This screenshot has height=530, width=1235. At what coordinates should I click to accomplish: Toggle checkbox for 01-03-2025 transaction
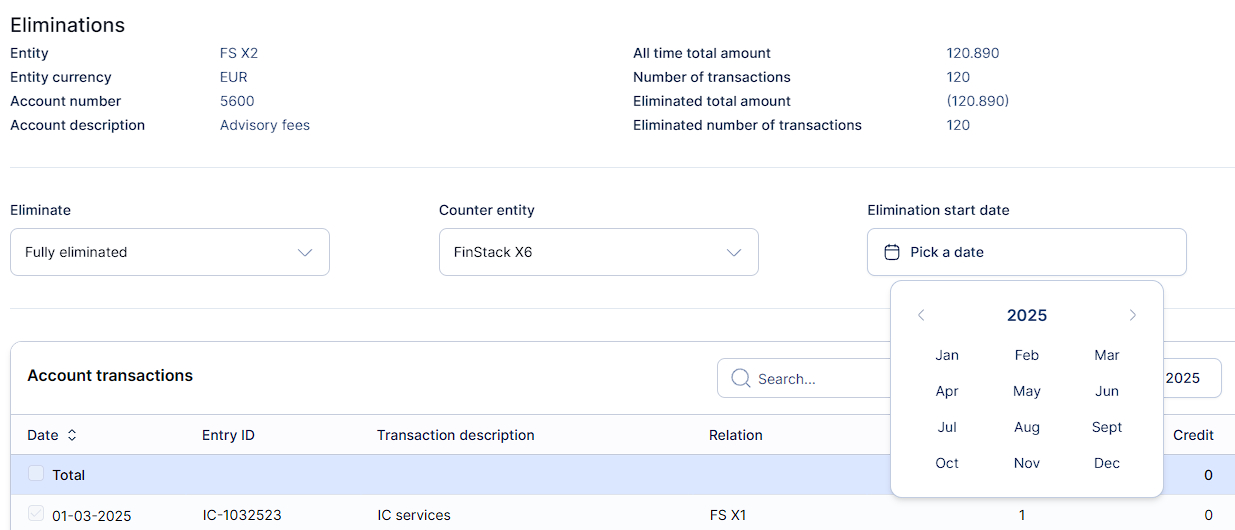36,514
